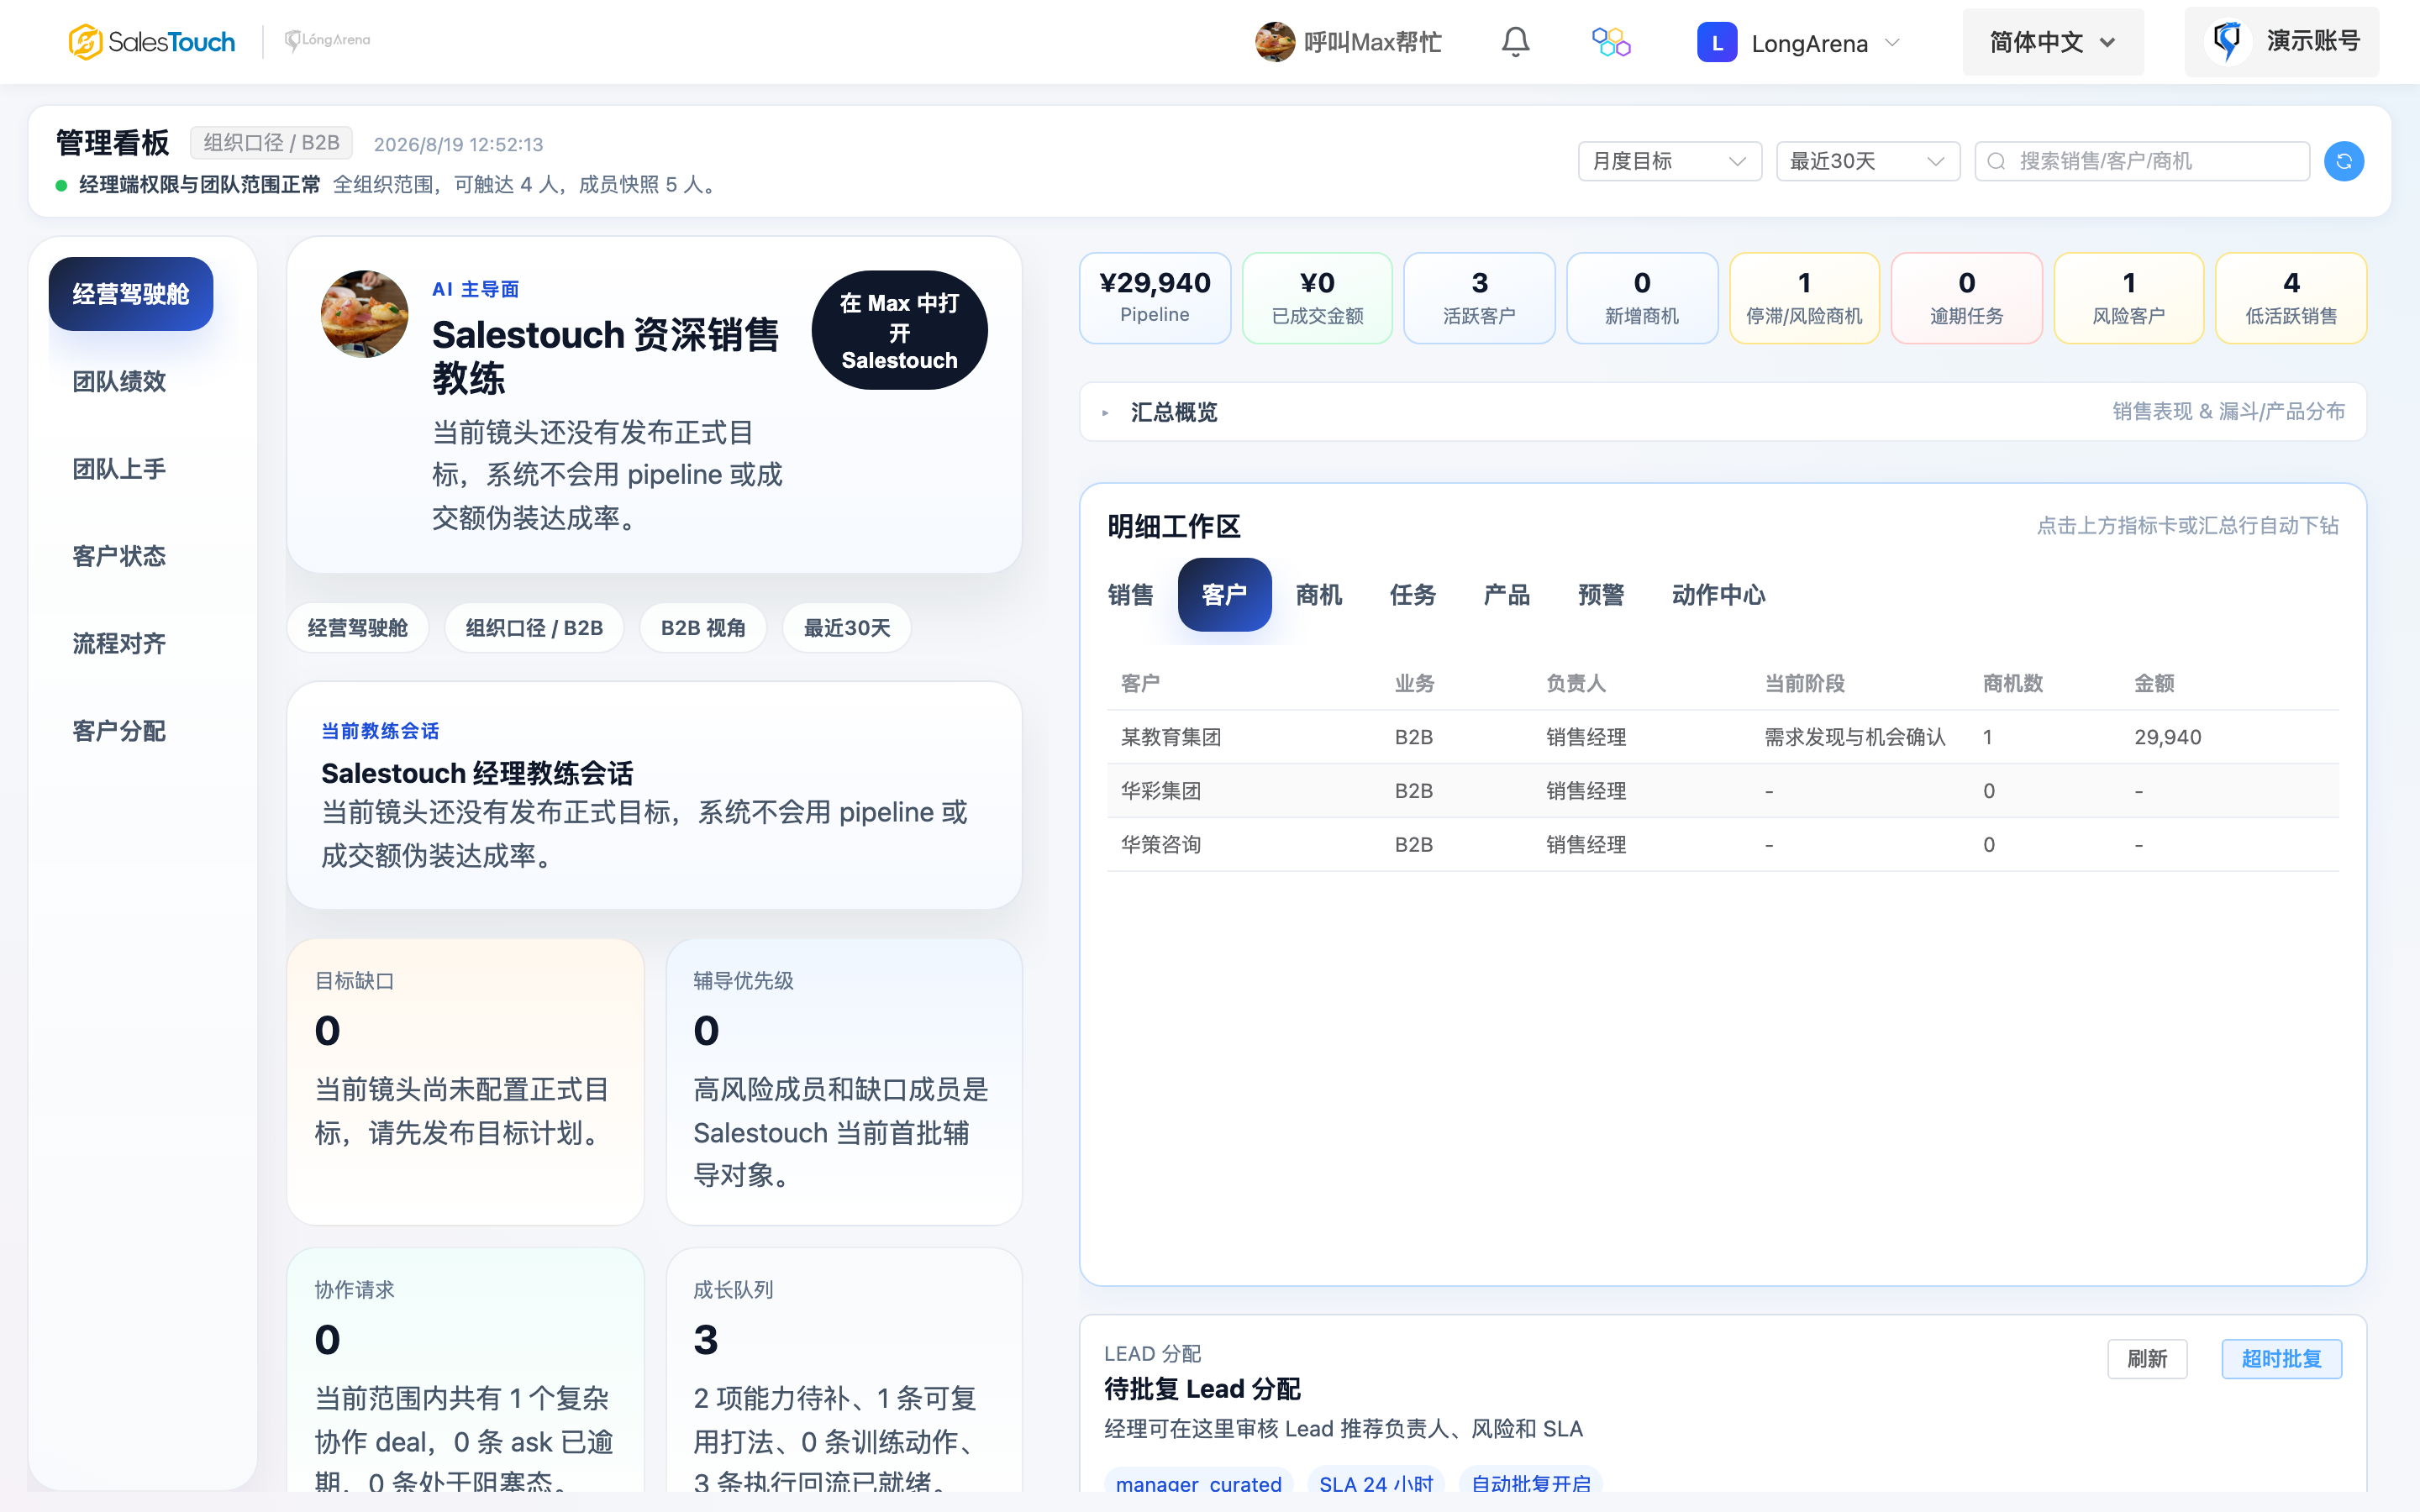This screenshot has height=1512, width=2420.
Task: Open 客户状态 in sidebar
Action: [x=119, y=556]
